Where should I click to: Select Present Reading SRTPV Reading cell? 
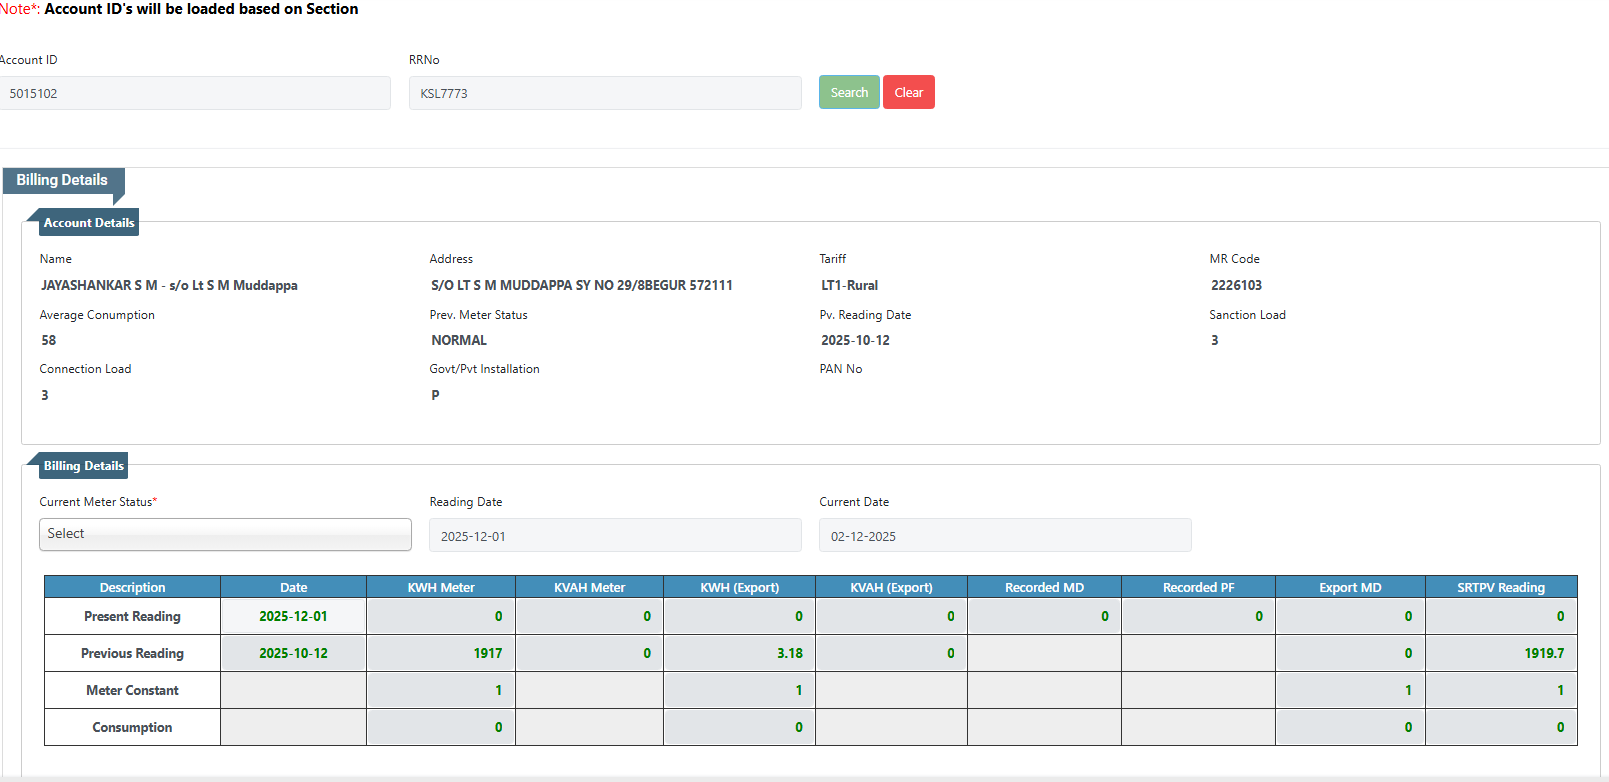(1501, 616)
